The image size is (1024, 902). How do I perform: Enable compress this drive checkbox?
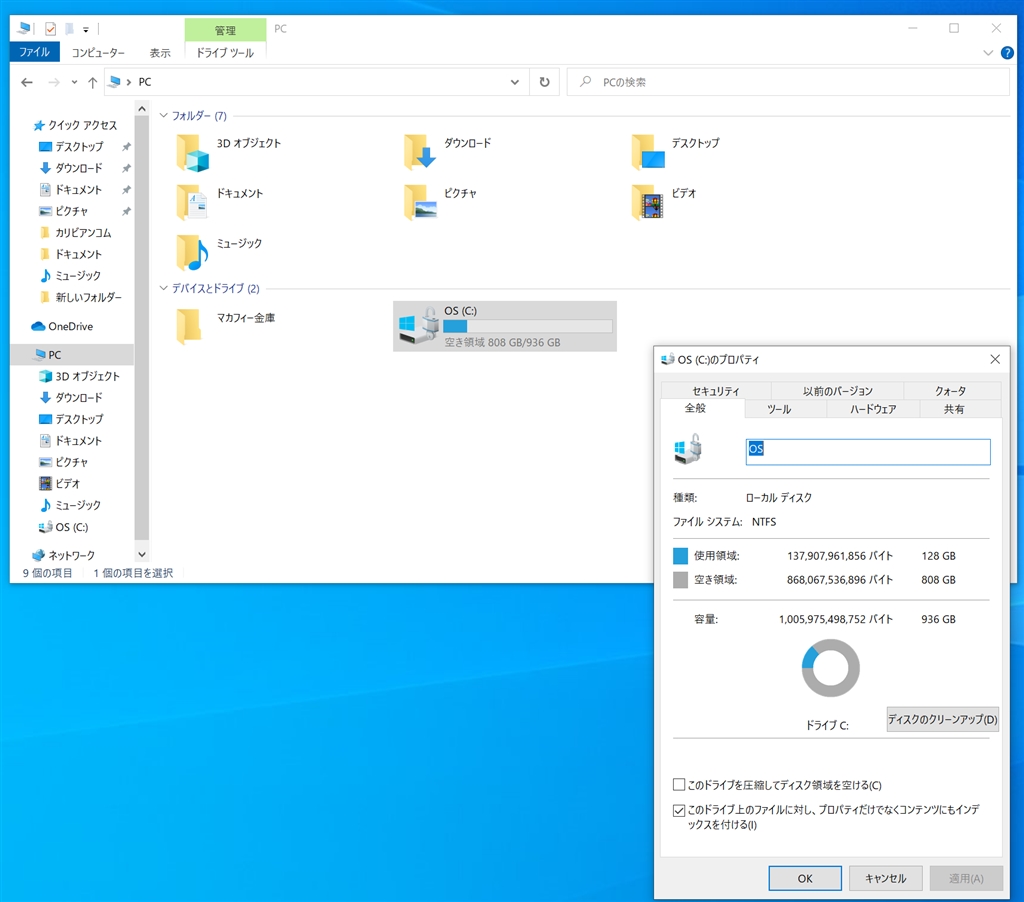[x=679, y=784]
